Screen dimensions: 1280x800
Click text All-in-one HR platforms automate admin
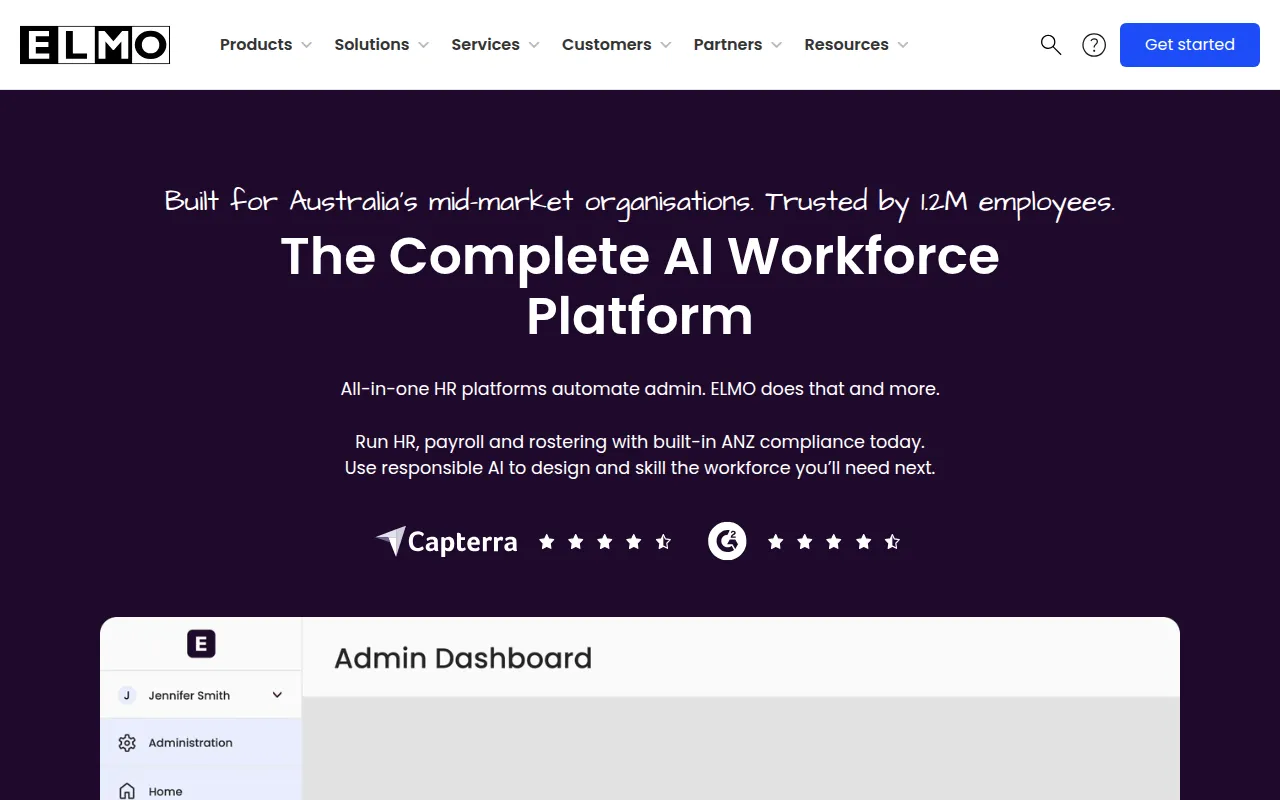(x=522, y=389)
